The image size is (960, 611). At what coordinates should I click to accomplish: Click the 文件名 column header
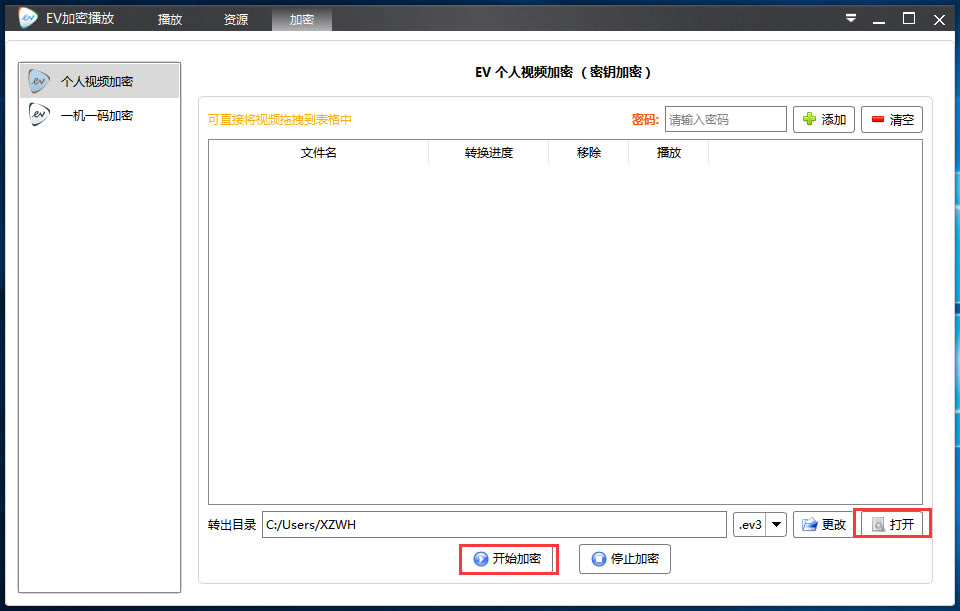coord(318,152)
